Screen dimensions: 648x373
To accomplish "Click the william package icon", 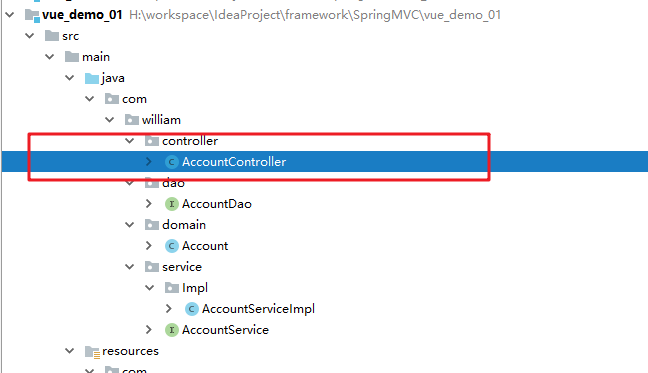I will (131, 120).
